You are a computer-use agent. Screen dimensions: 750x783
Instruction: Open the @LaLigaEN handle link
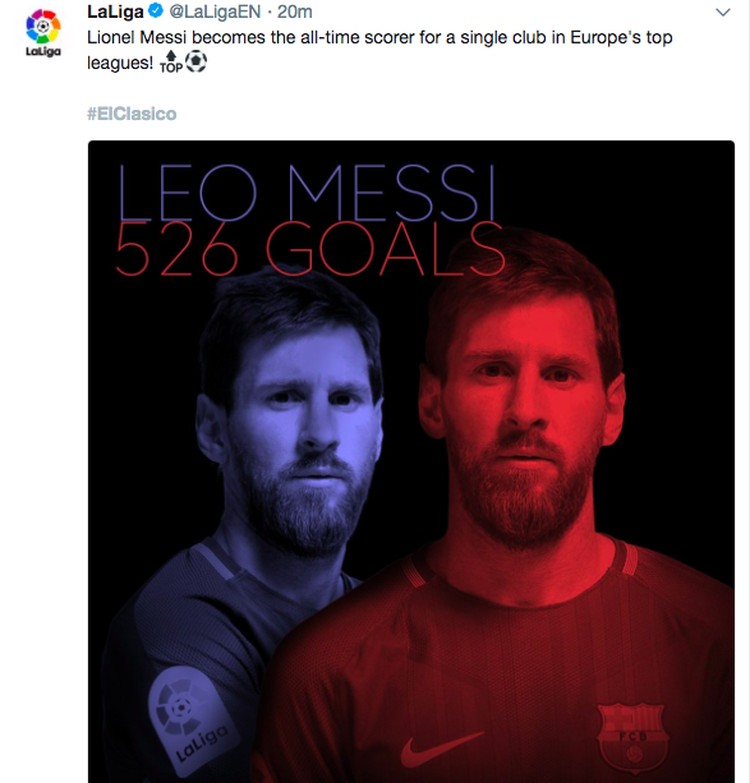(215, 12)
